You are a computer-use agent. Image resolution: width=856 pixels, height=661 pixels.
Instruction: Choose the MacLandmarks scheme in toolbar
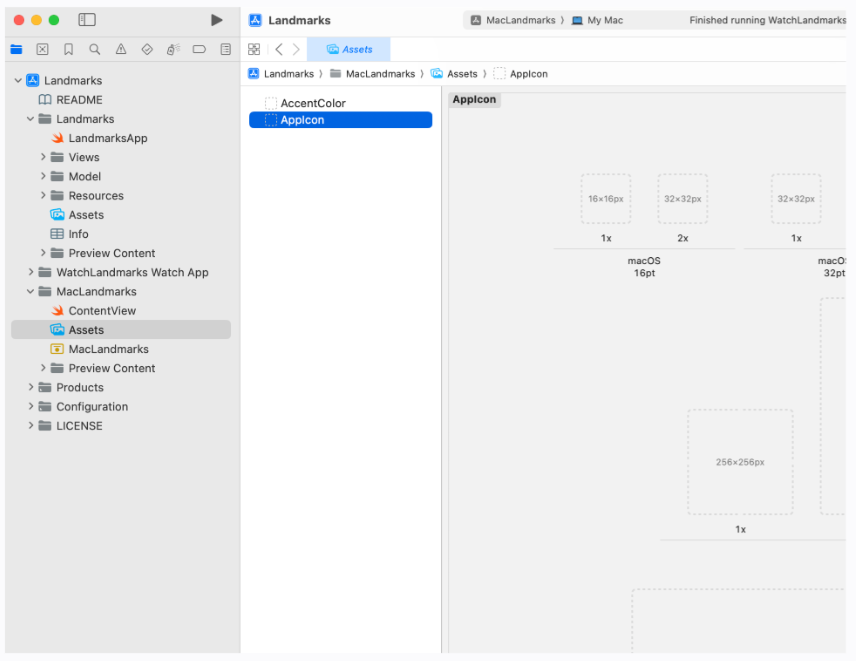click(513, 20)
